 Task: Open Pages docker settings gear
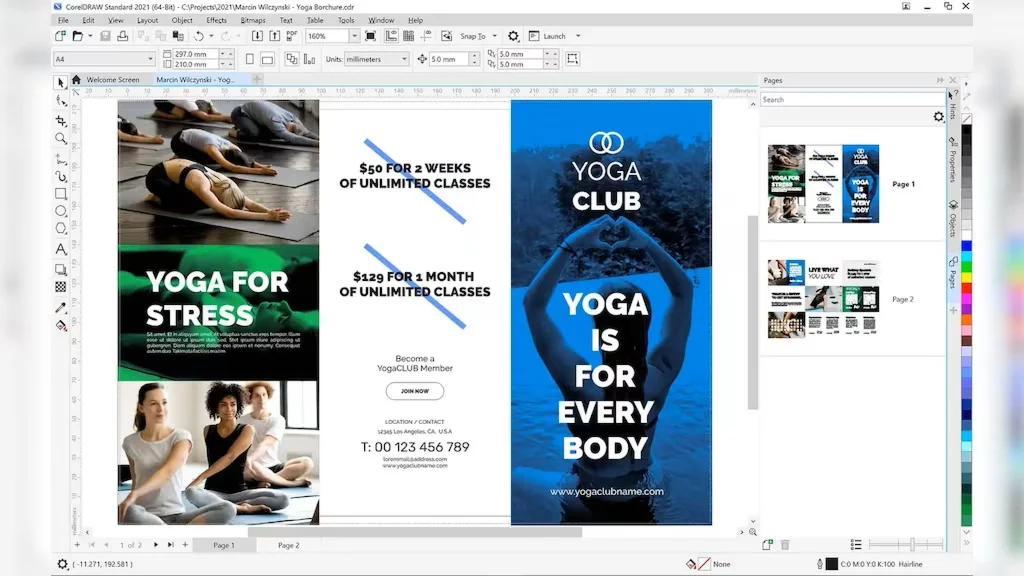[938, 116]
